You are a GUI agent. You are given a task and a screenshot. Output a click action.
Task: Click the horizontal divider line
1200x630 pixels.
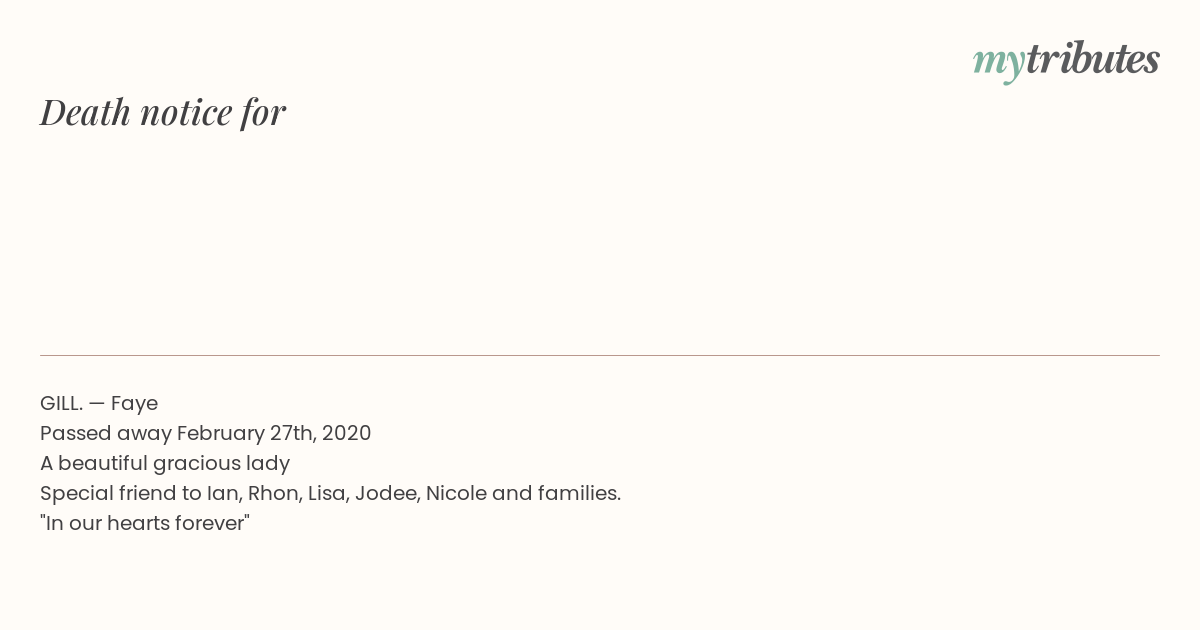coord(600,355)
